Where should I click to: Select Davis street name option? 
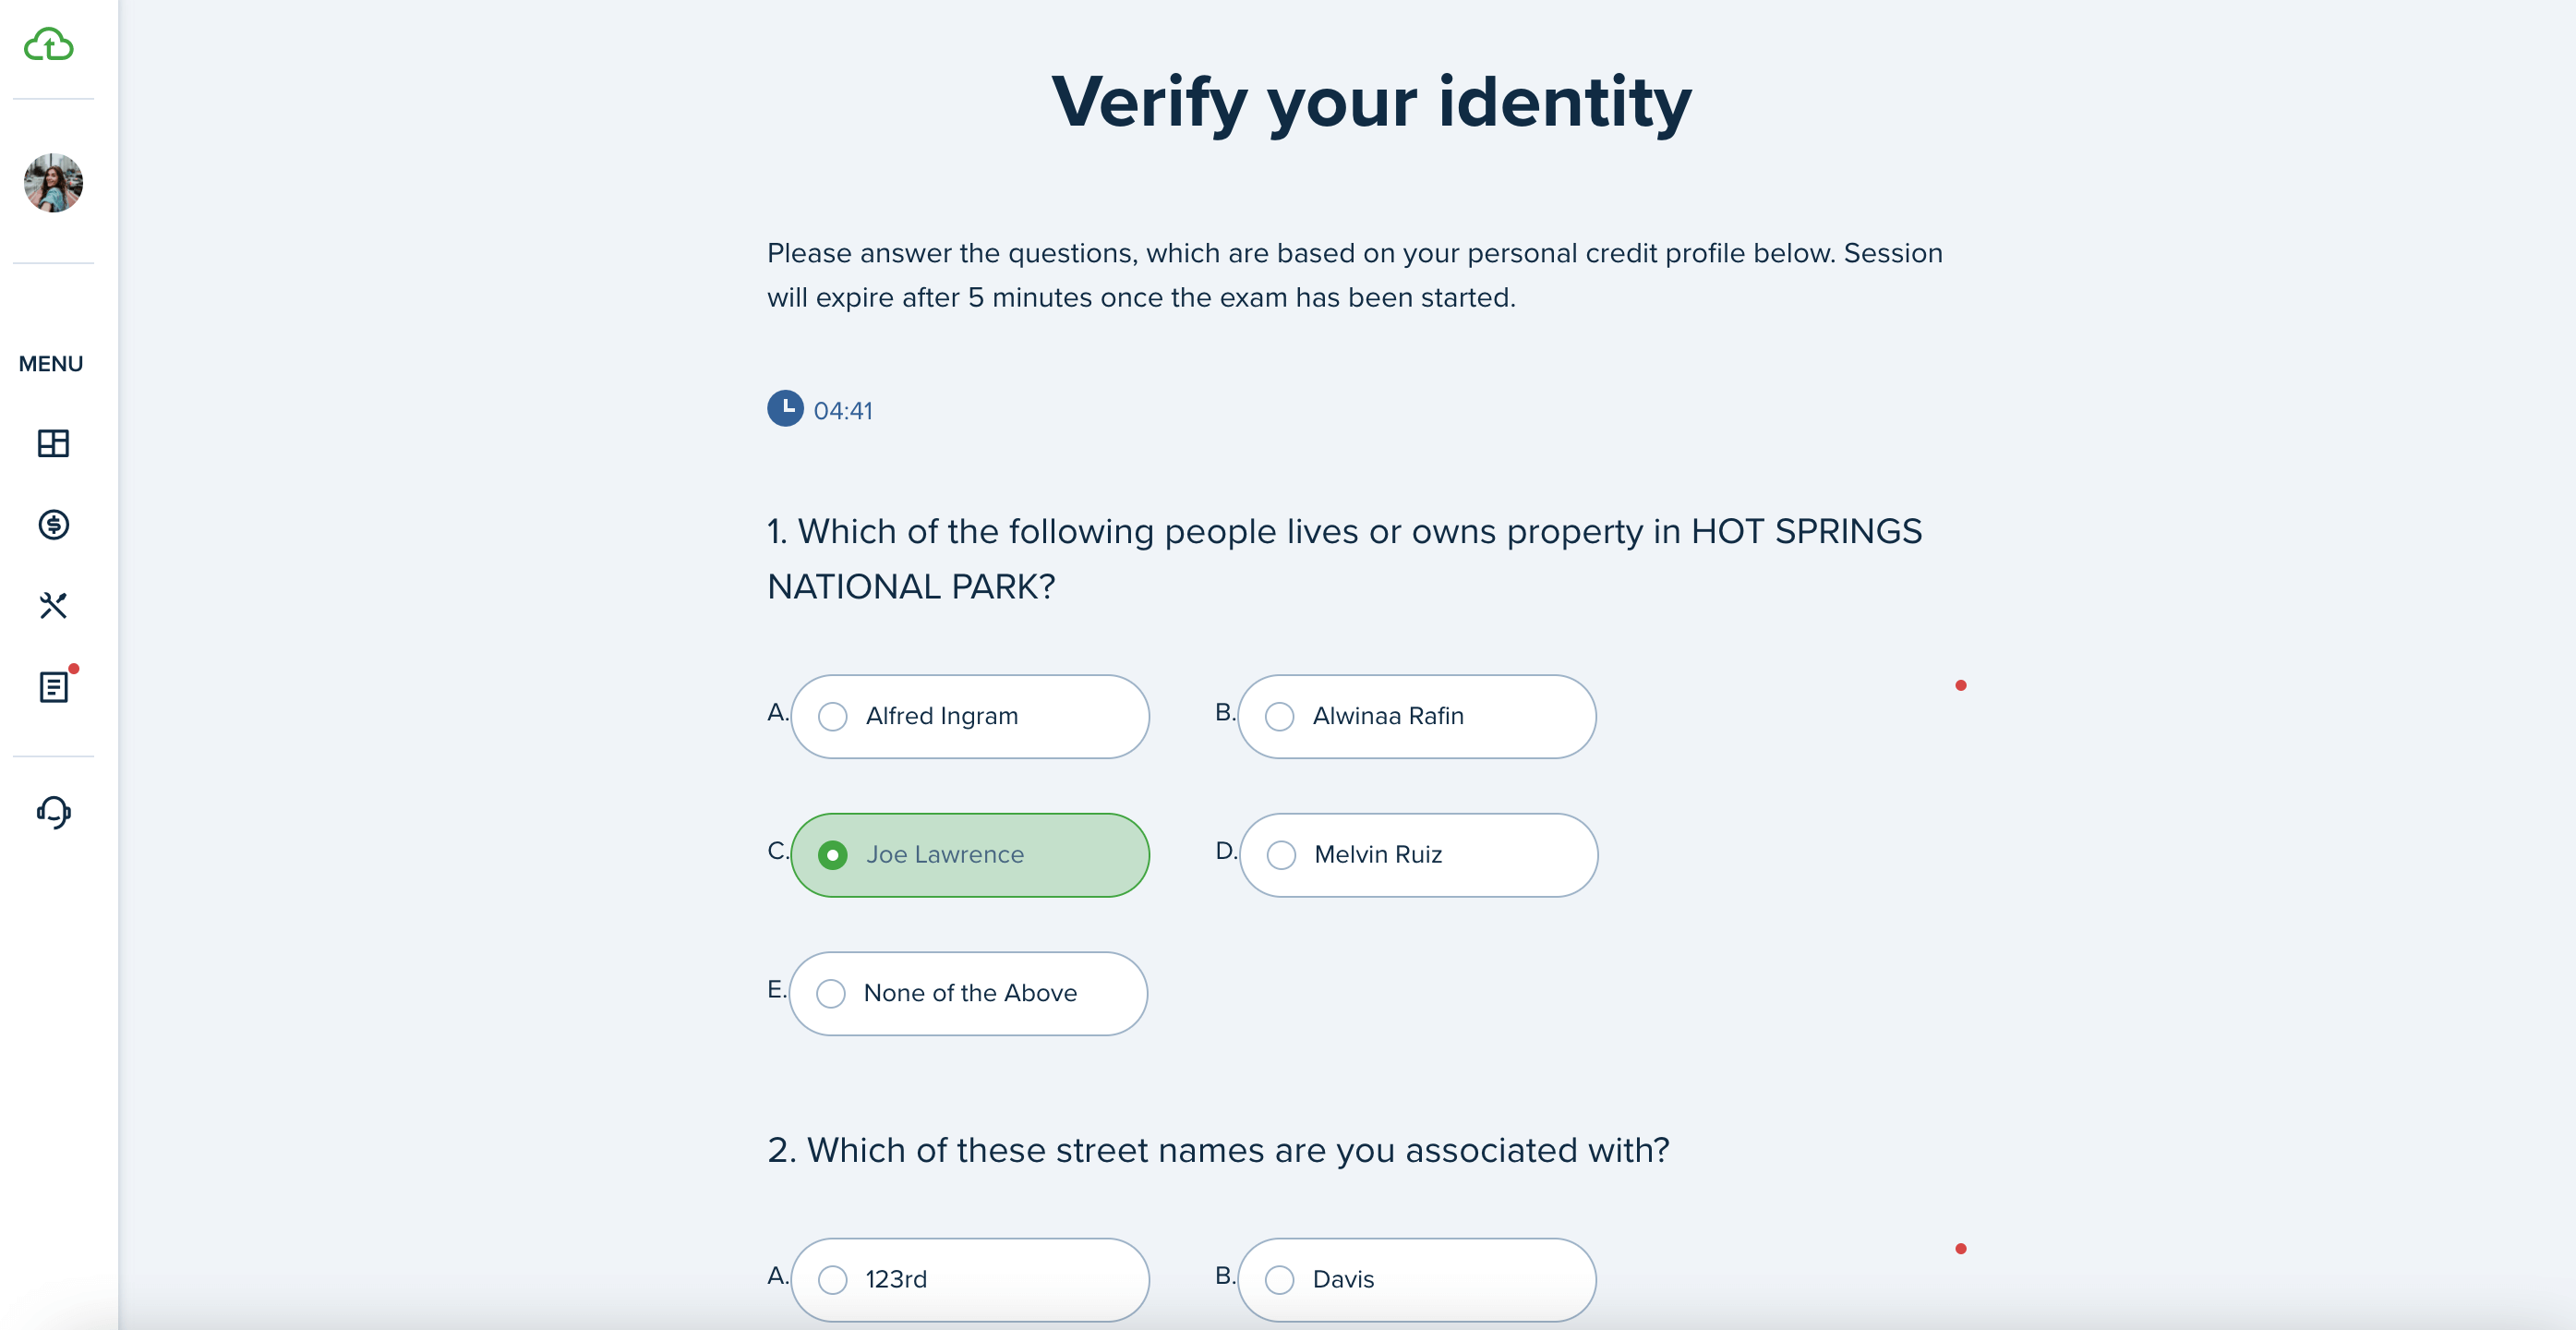point(1416,1279)
